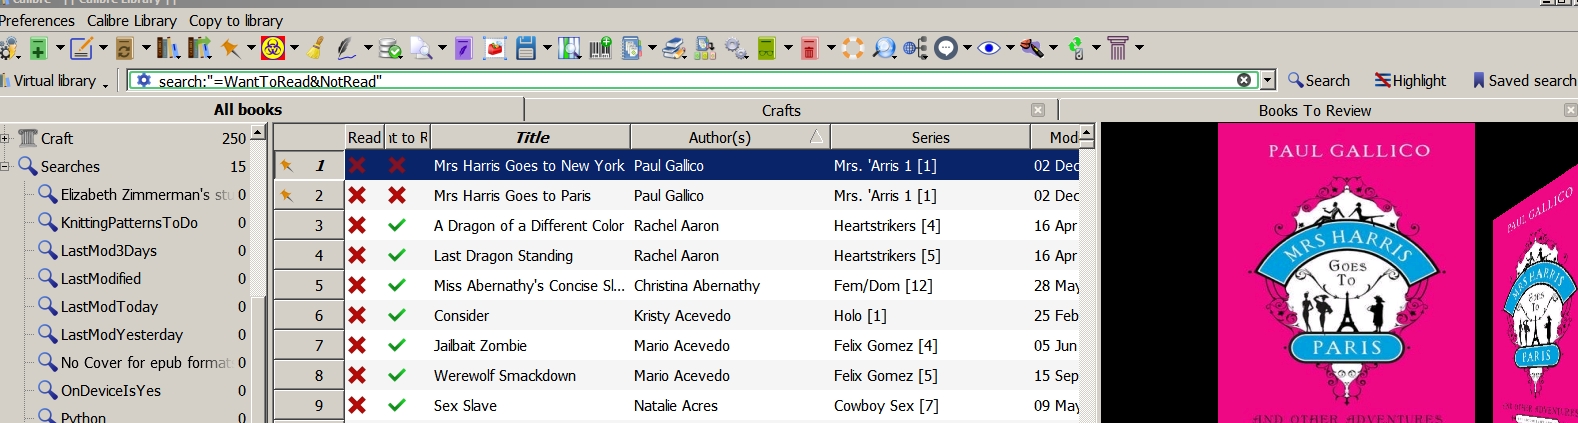Open Preferences via the gear icon

[9, 47]
